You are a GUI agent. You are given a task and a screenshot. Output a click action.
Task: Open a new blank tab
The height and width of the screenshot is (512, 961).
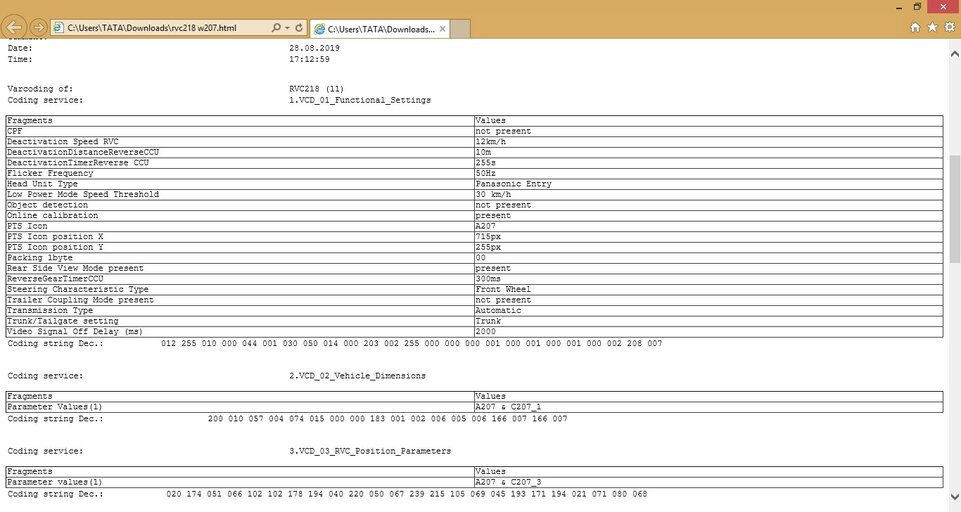(460, 28)
